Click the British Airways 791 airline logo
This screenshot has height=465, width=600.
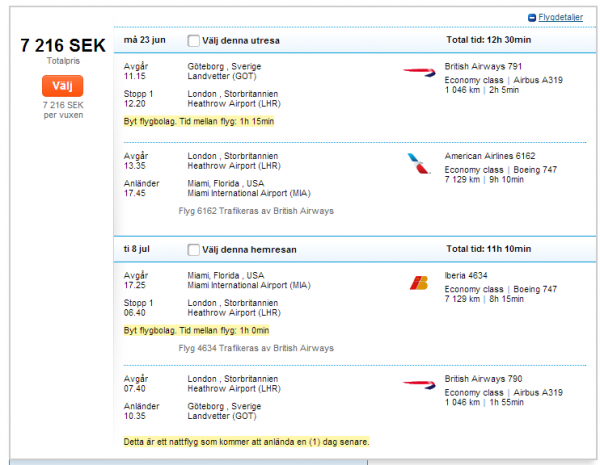tap(417, 71)
